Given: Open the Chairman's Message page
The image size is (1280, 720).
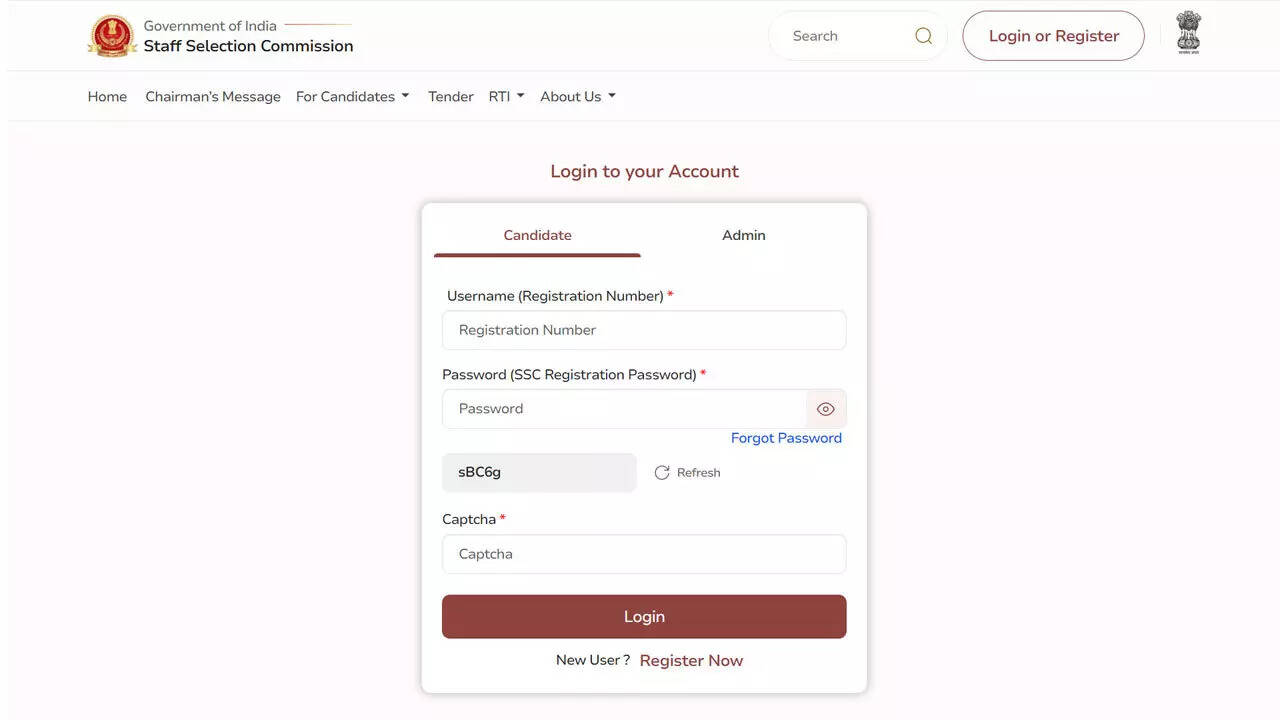Looking at the screenshot, I should tap(213, 97).
